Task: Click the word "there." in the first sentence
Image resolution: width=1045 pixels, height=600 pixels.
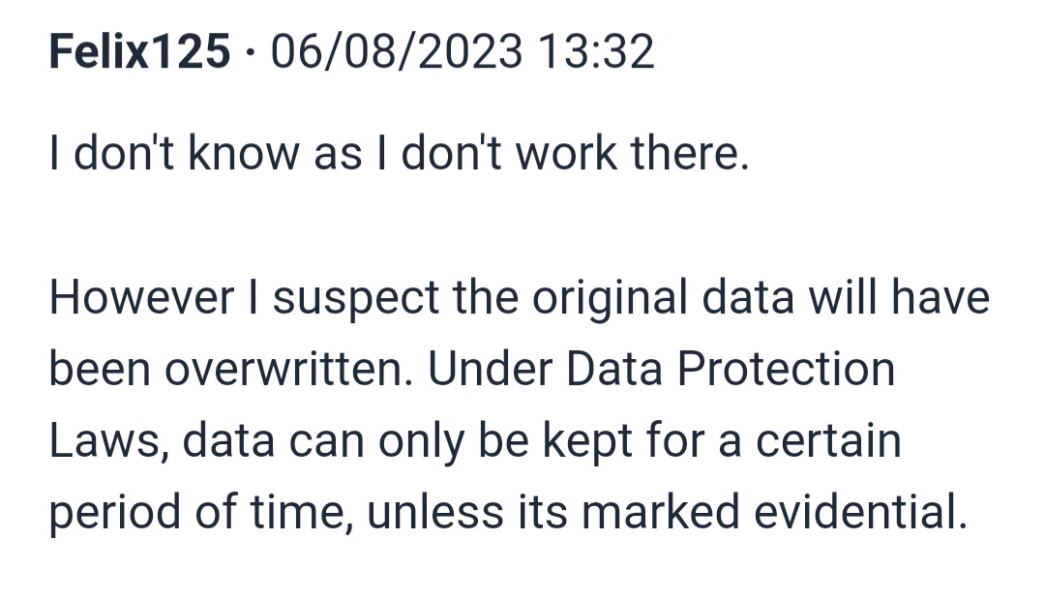Action: click(x=697, y=156)
